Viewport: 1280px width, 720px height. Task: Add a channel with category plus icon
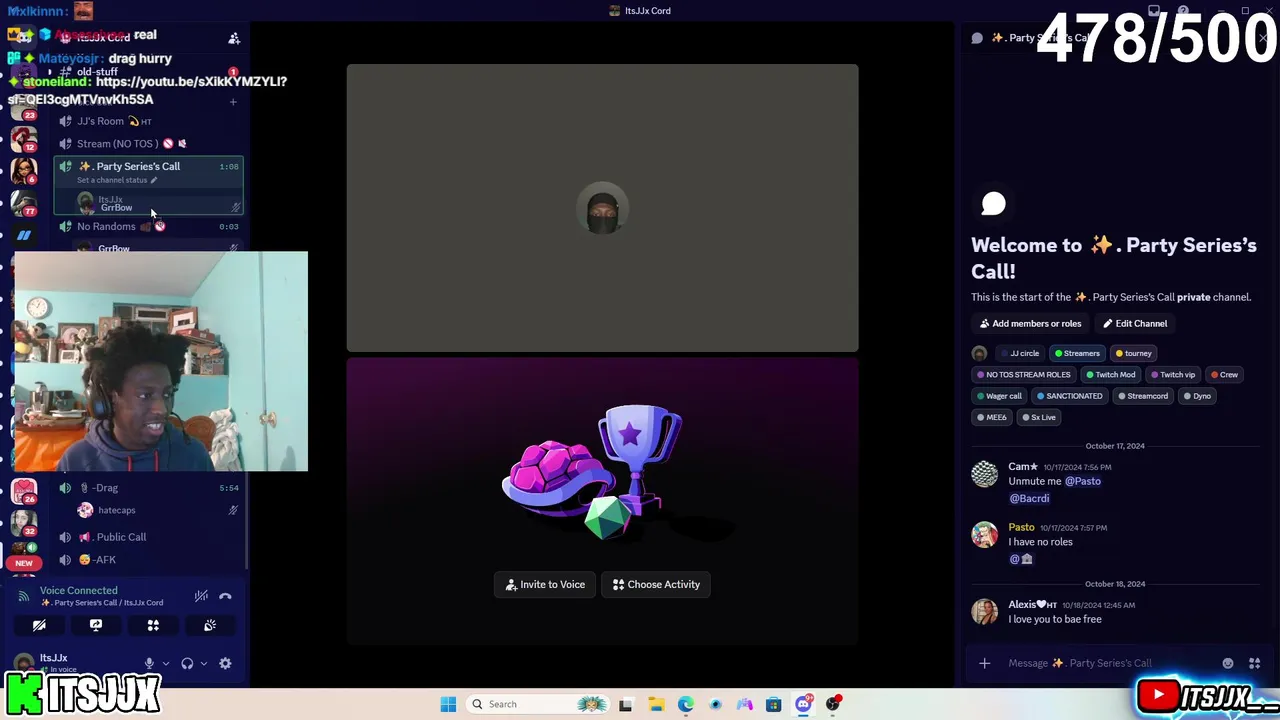tap(234, 101)
